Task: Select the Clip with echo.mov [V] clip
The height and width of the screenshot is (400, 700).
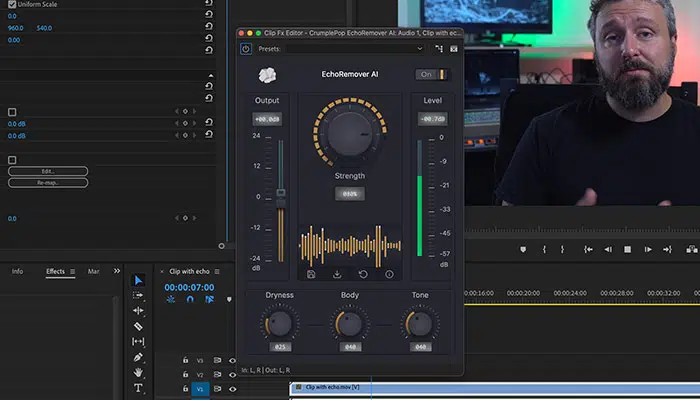Action: click(x=495, y=388)
